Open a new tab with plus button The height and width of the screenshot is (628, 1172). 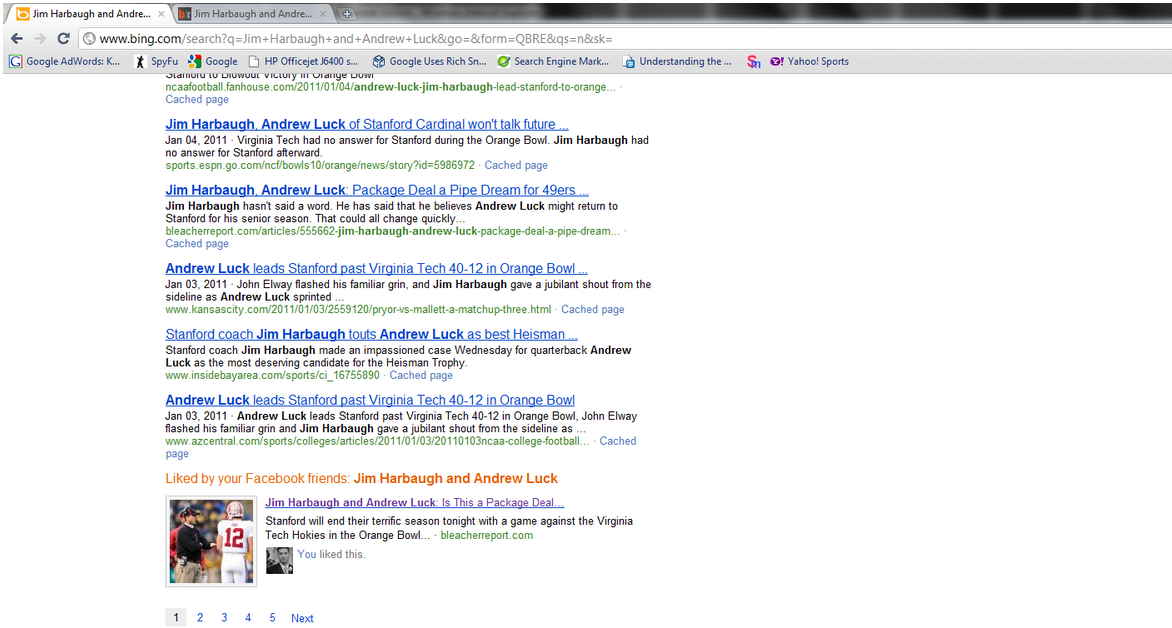point(347,14)
